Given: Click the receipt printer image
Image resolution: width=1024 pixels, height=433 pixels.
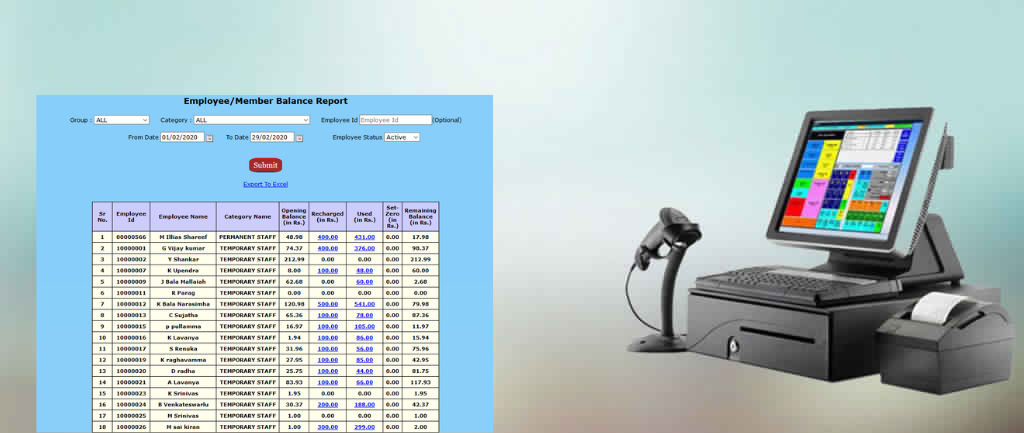Looking at the screenshot, I should pos(943,341).
